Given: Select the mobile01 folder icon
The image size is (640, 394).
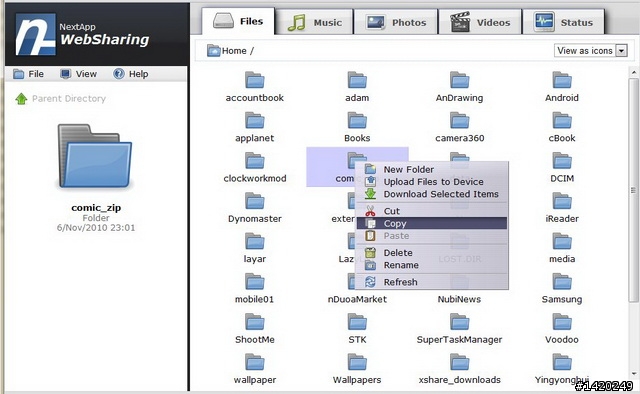Looking at the screenshot, I should click(255, 282).
